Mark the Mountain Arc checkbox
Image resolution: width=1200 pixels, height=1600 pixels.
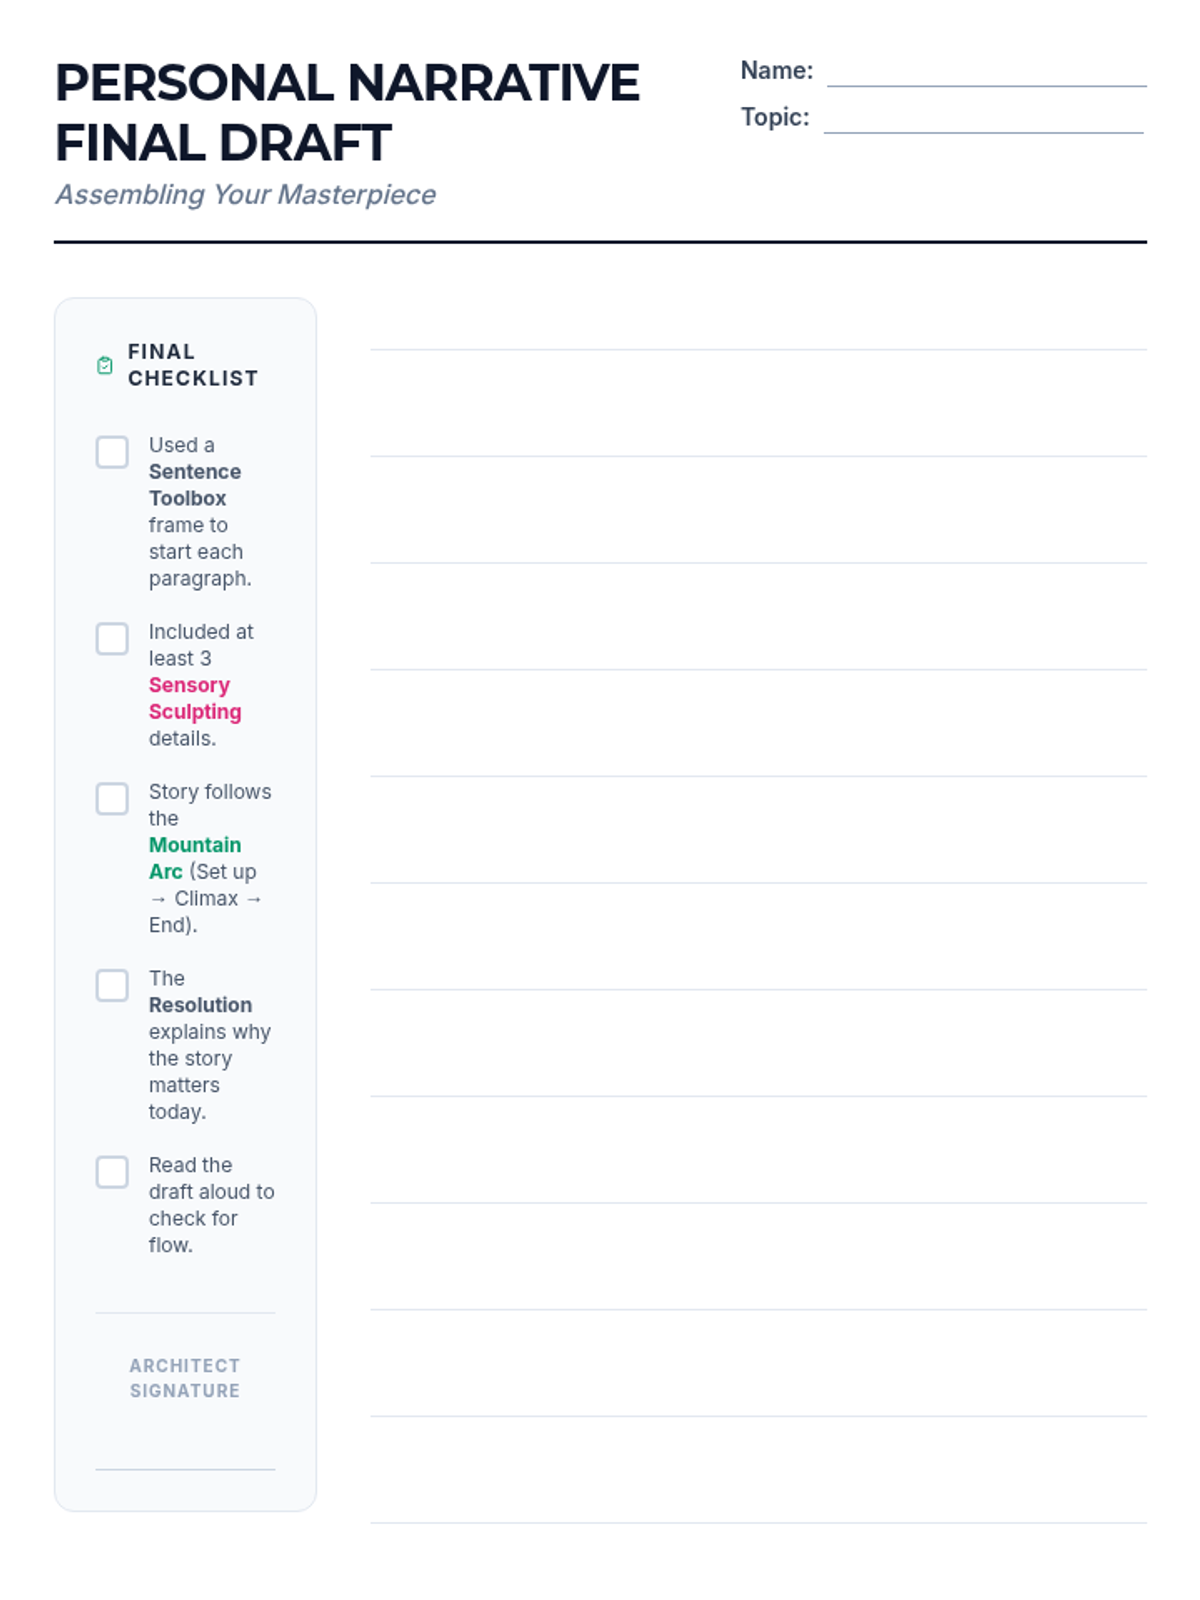point(112,799)
